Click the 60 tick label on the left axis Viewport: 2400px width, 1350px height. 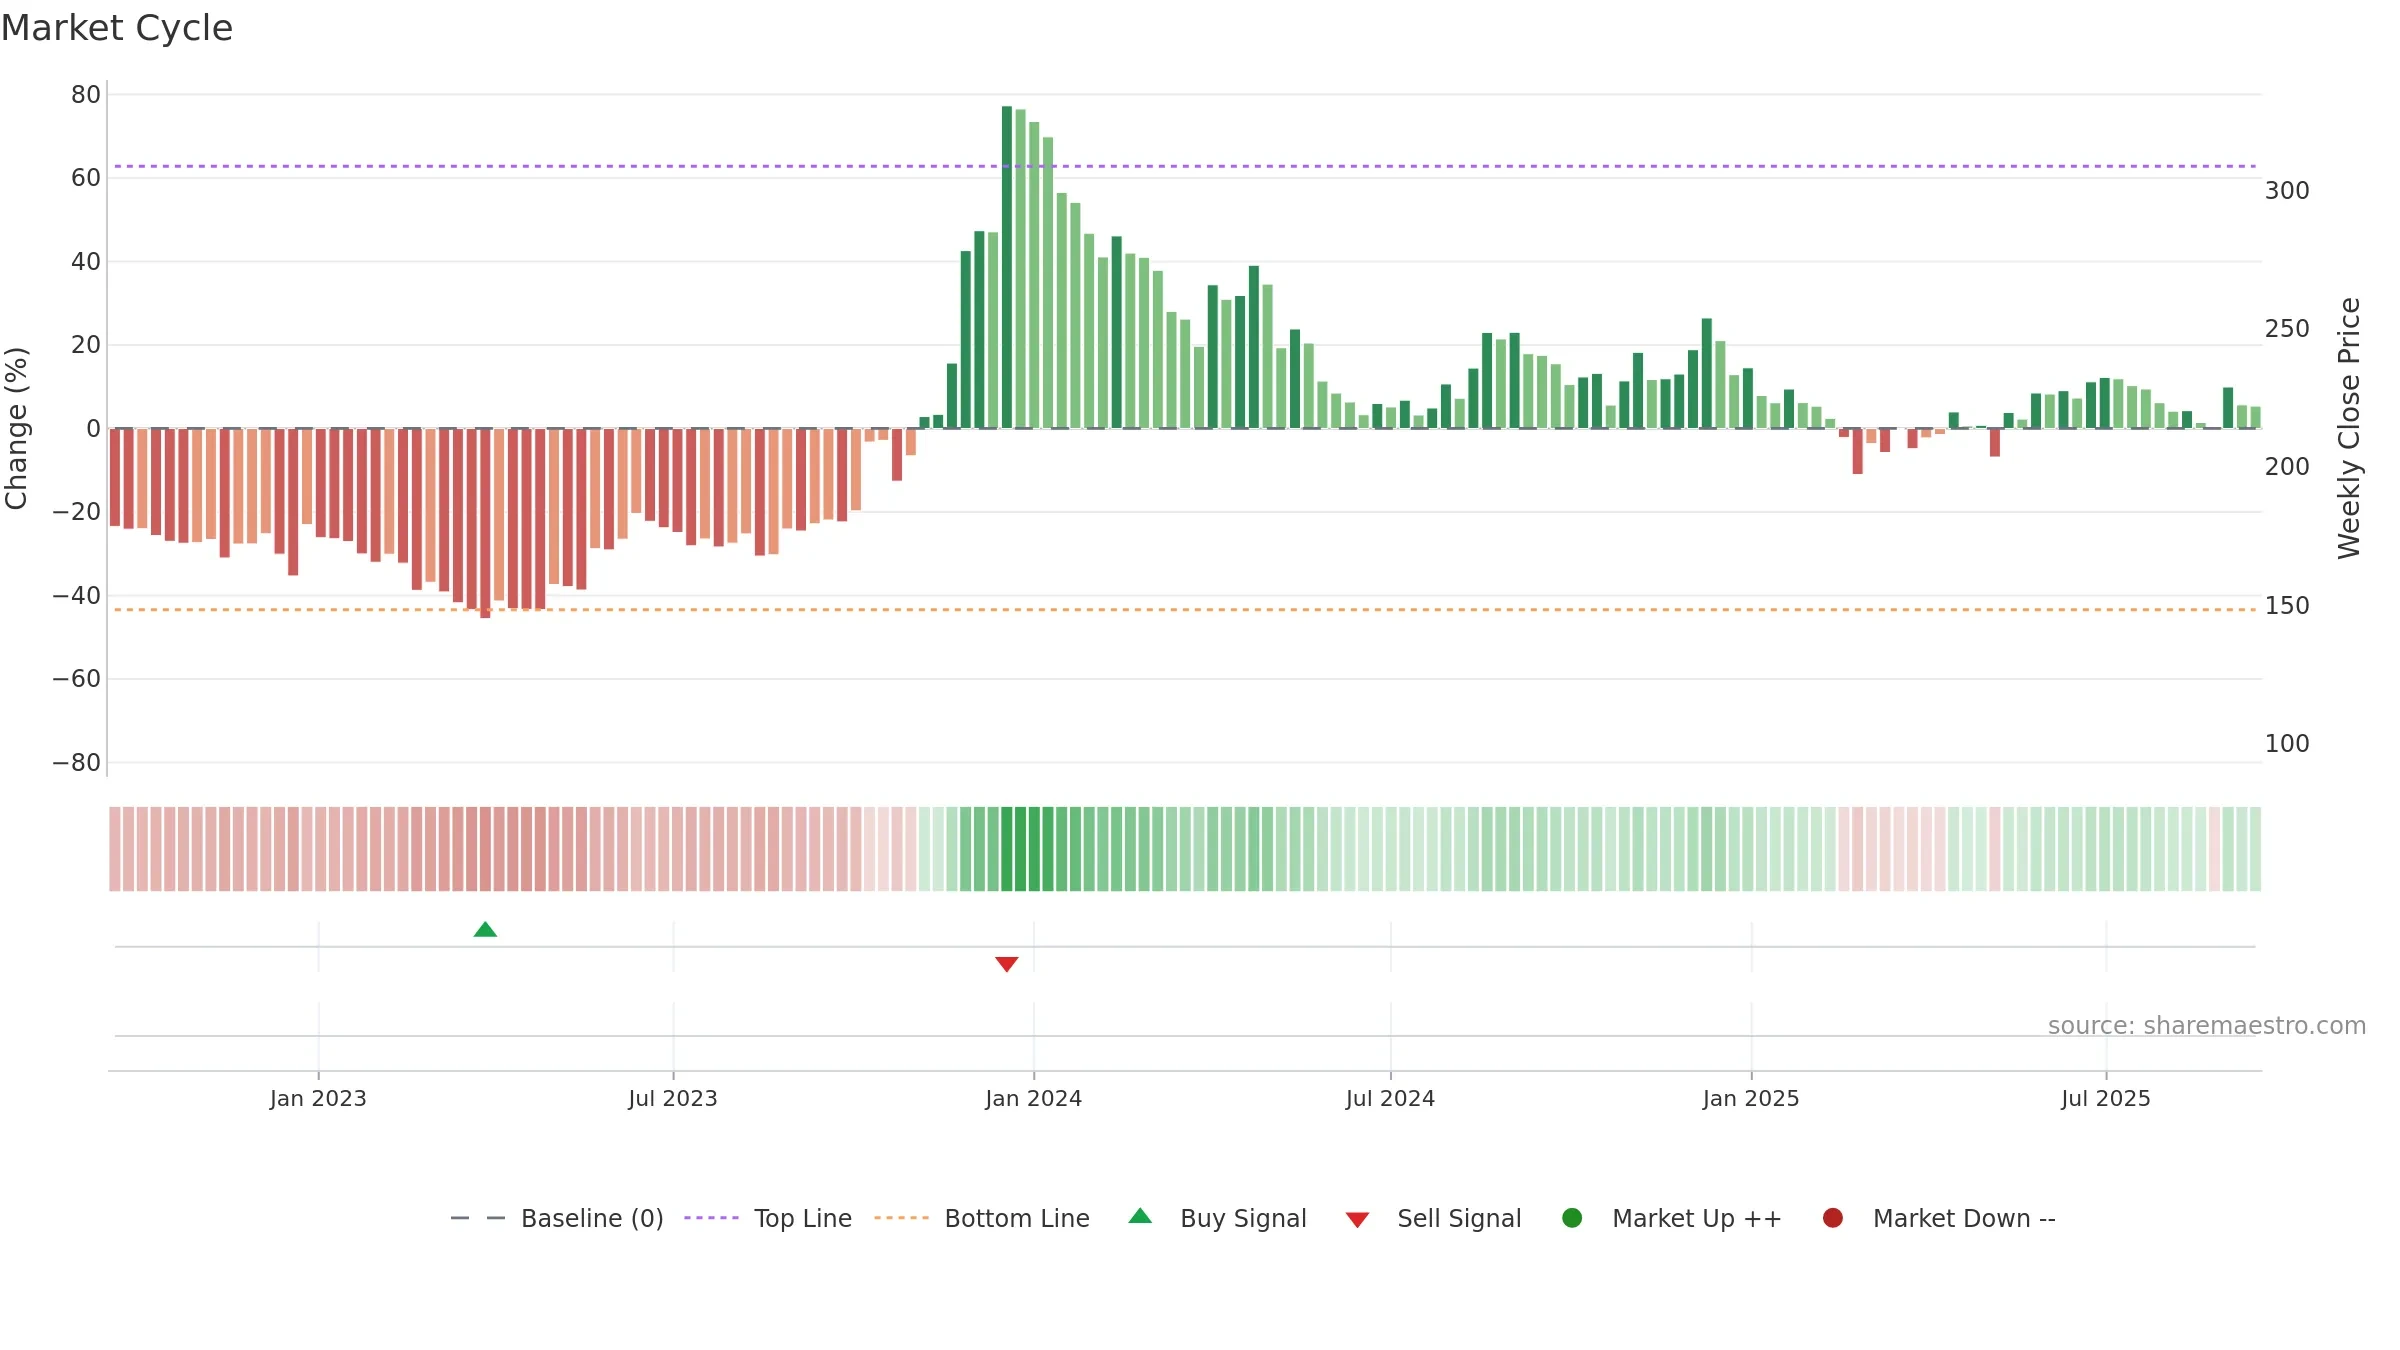(86, 178)
